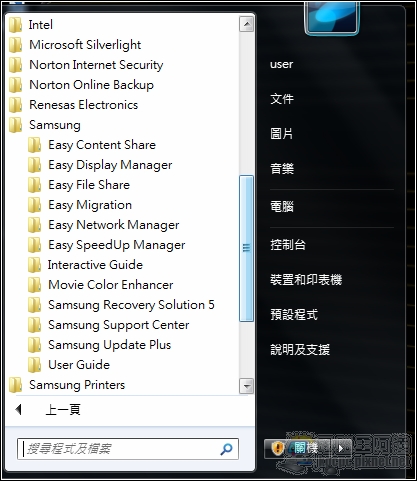Expand the Movie Color Enhancer label
This screenshot has width=417, height=481.
[x=111, y=285]
